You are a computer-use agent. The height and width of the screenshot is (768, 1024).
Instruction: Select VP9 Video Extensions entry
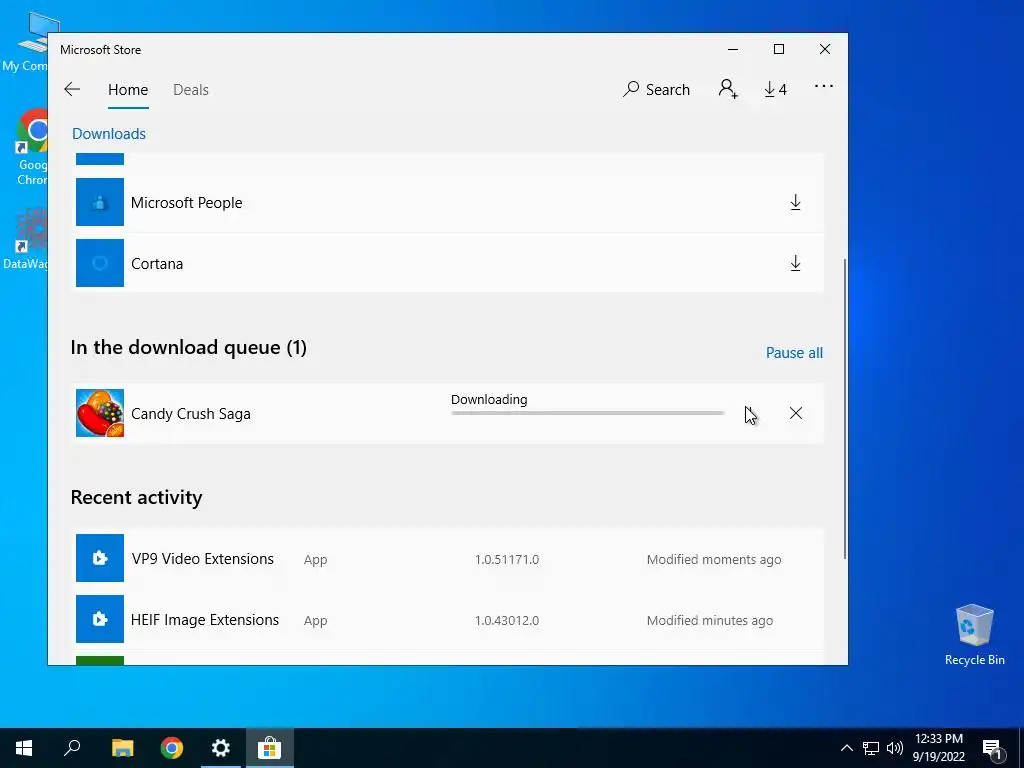(202, 559)
